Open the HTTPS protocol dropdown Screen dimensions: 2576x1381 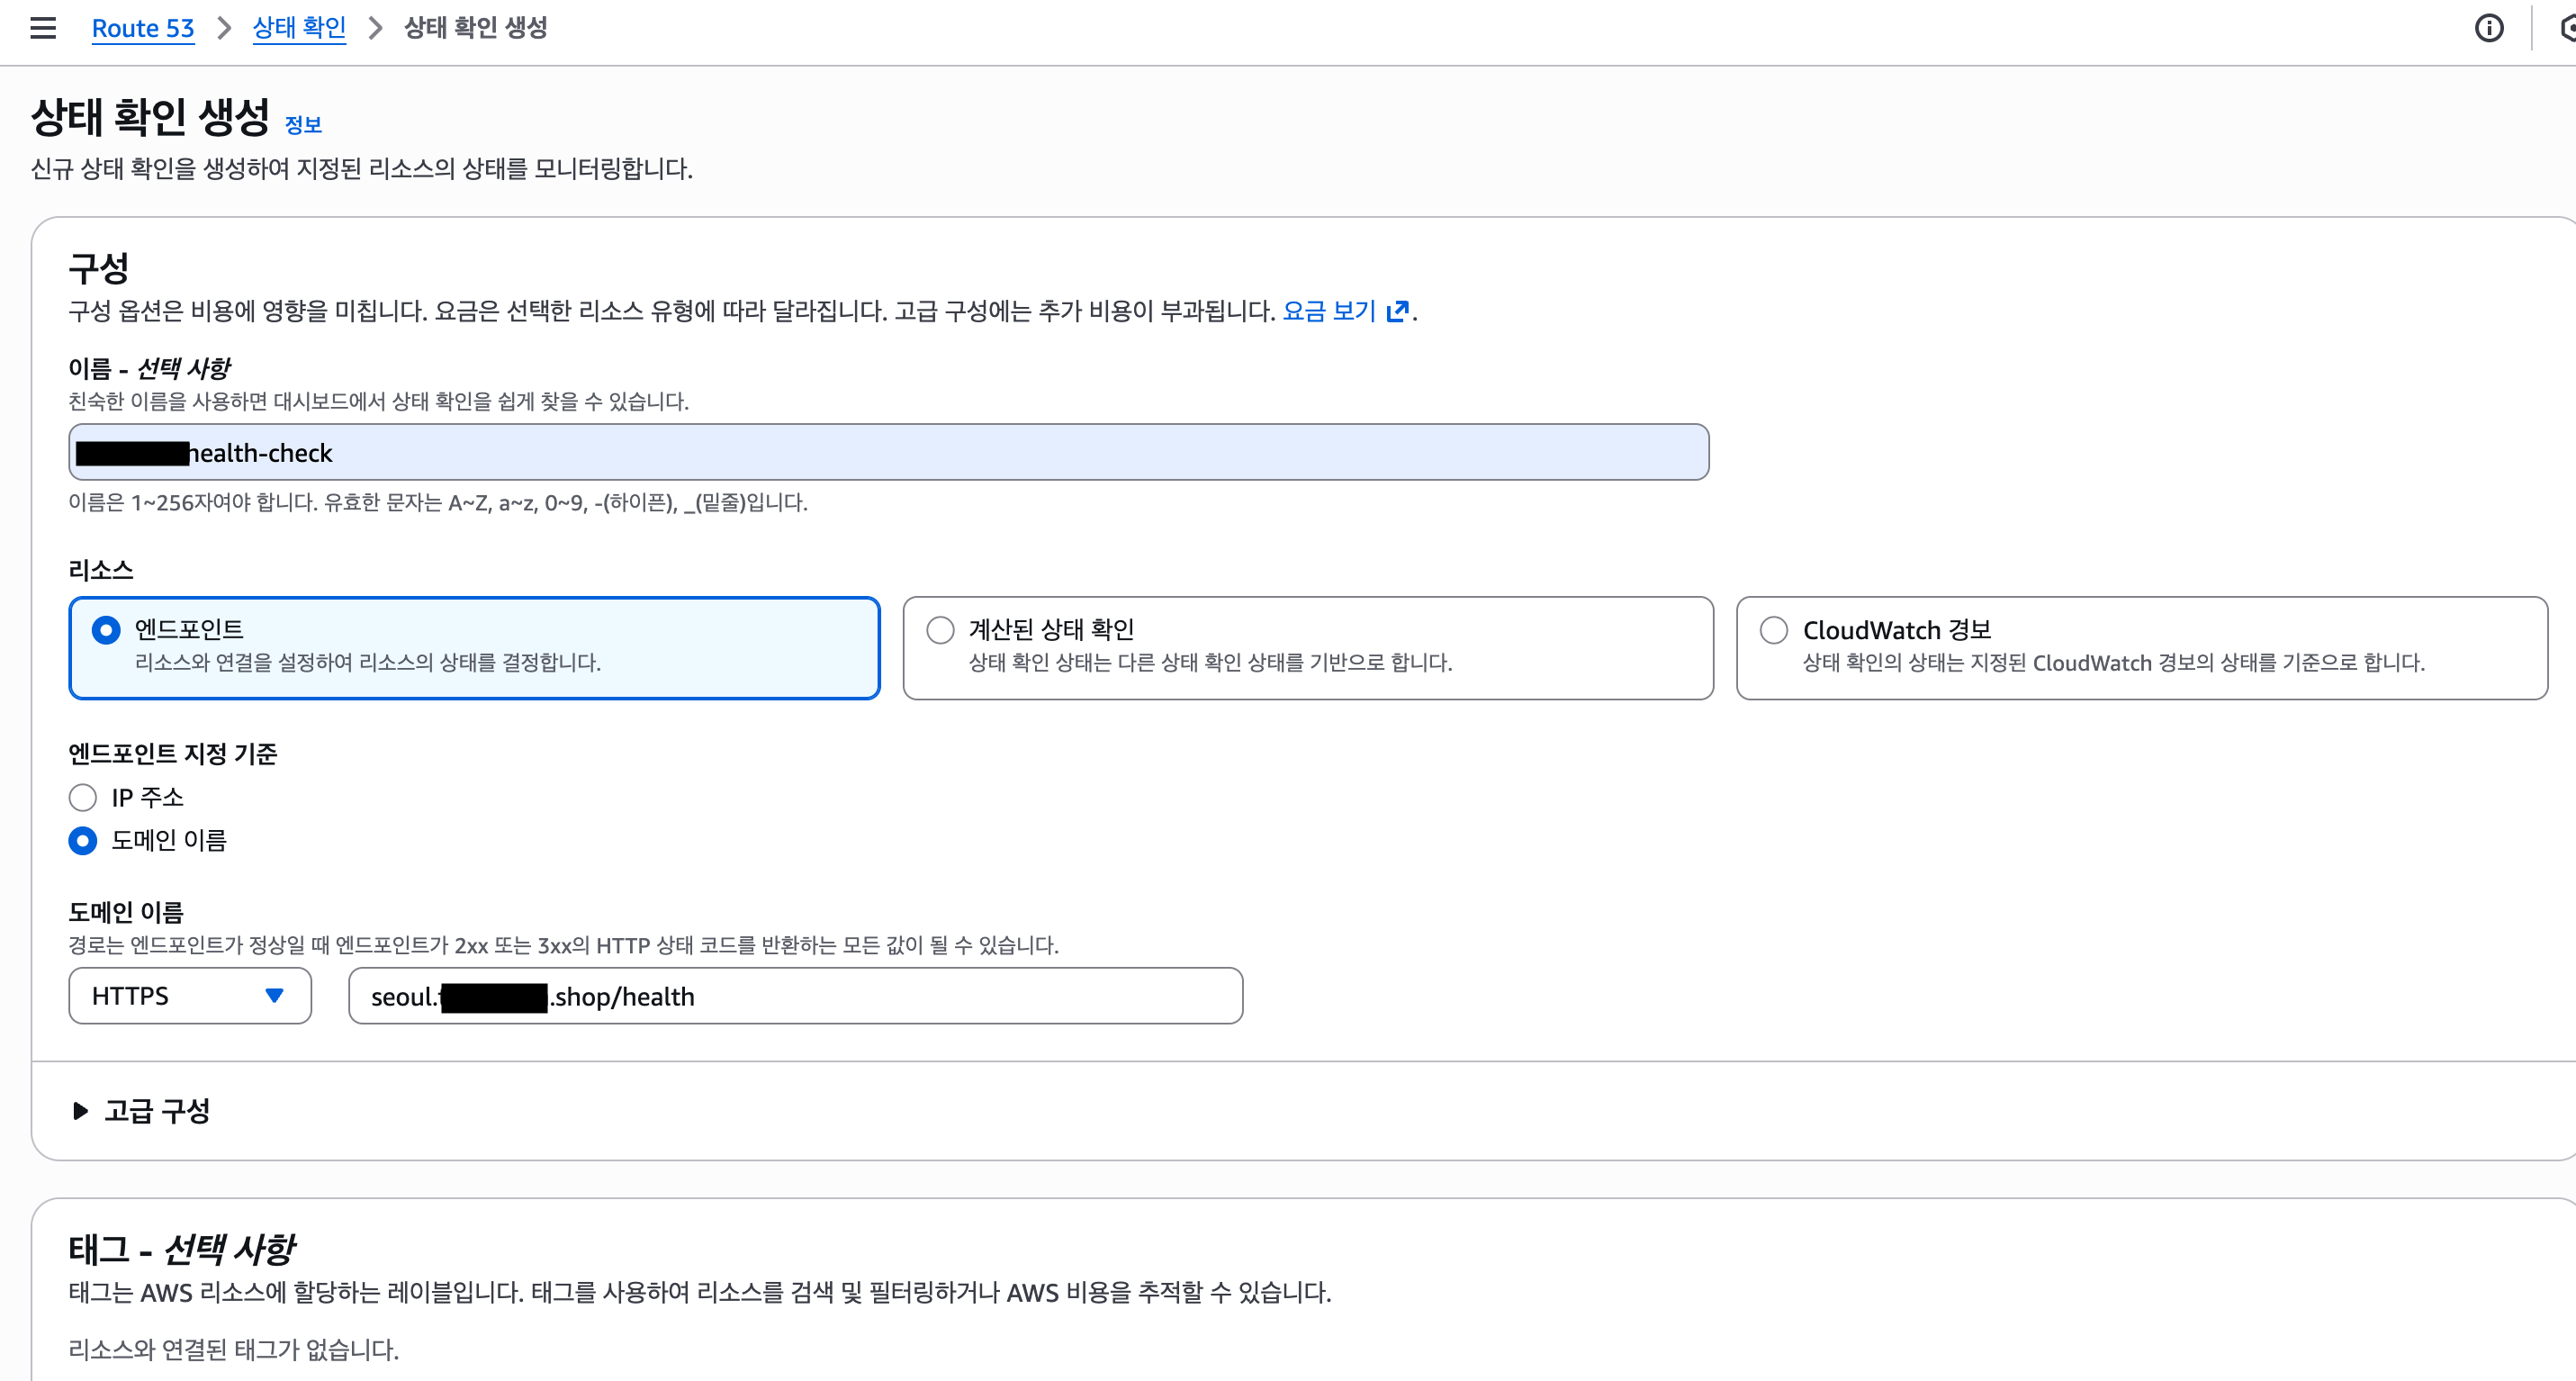click(189, 995)
